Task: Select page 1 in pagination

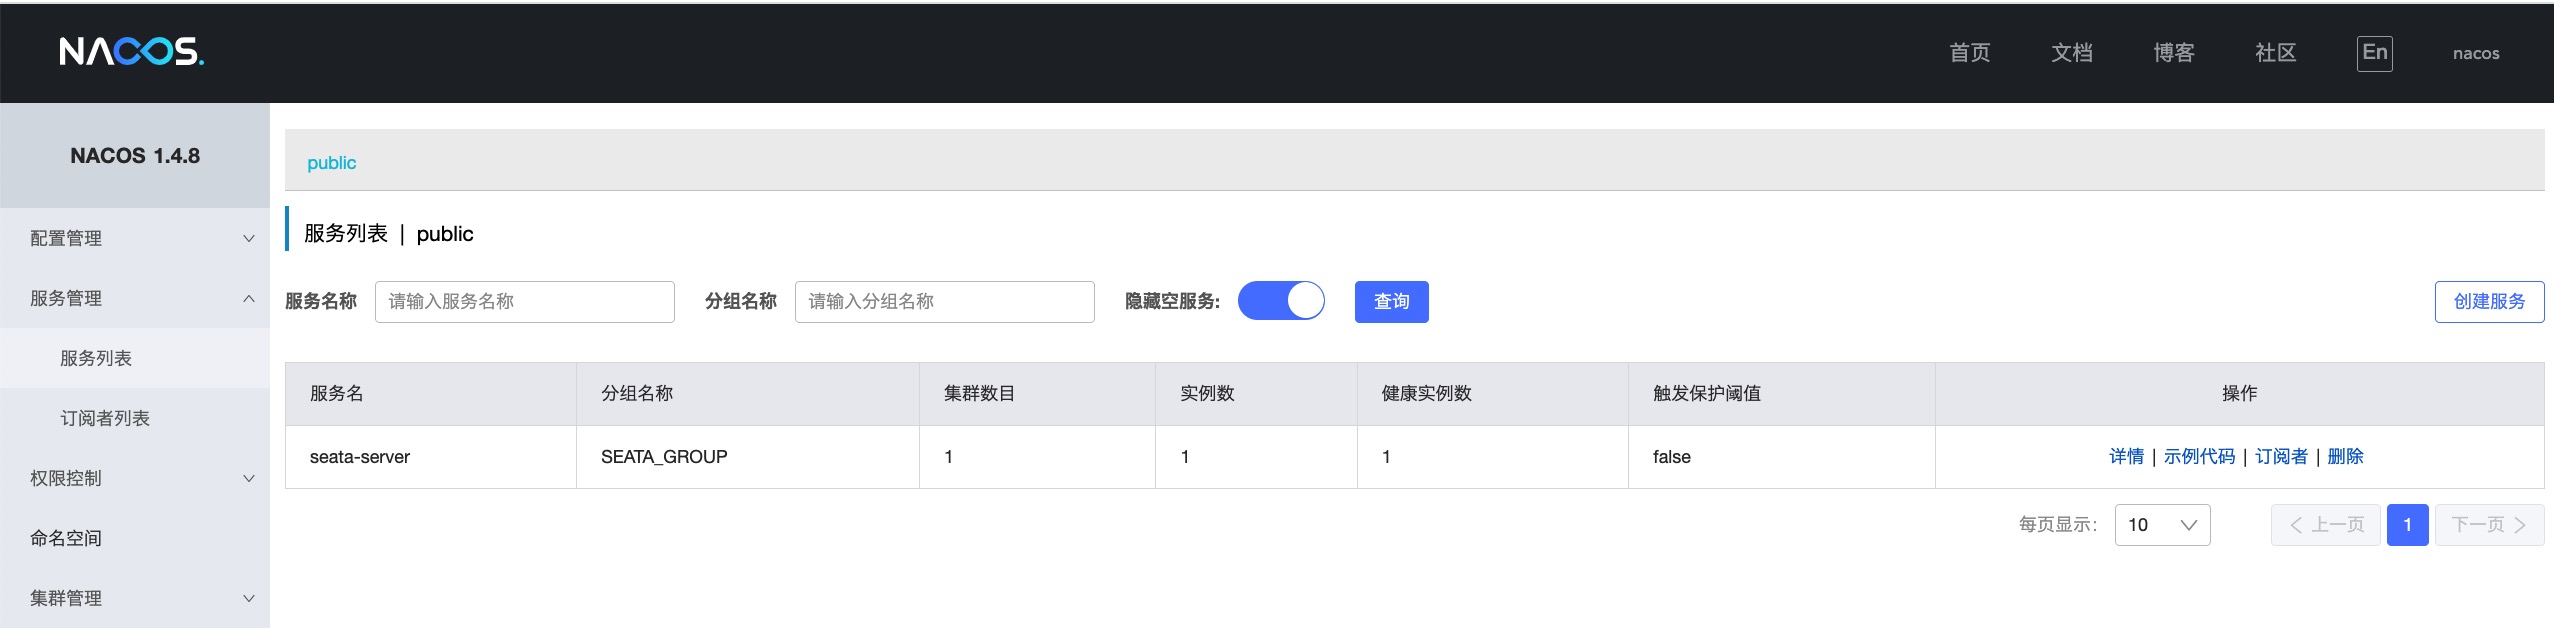Action: click(2407, 525)
